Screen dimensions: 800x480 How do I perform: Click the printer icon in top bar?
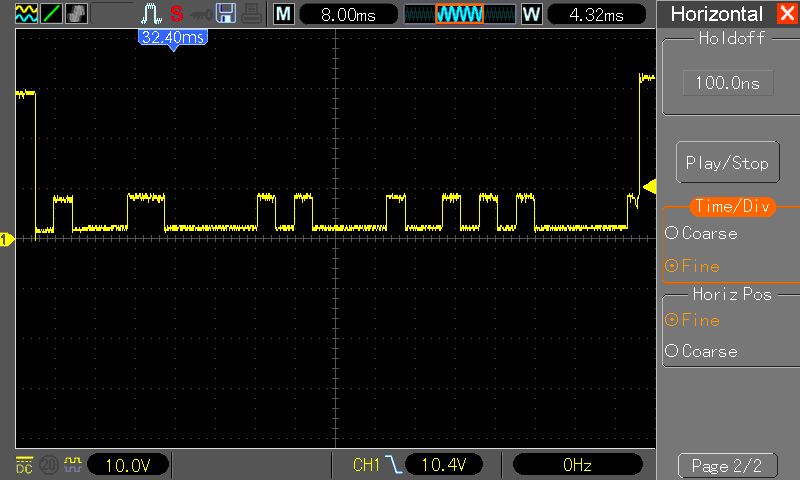pyautogui.click(x=250, y=14)
